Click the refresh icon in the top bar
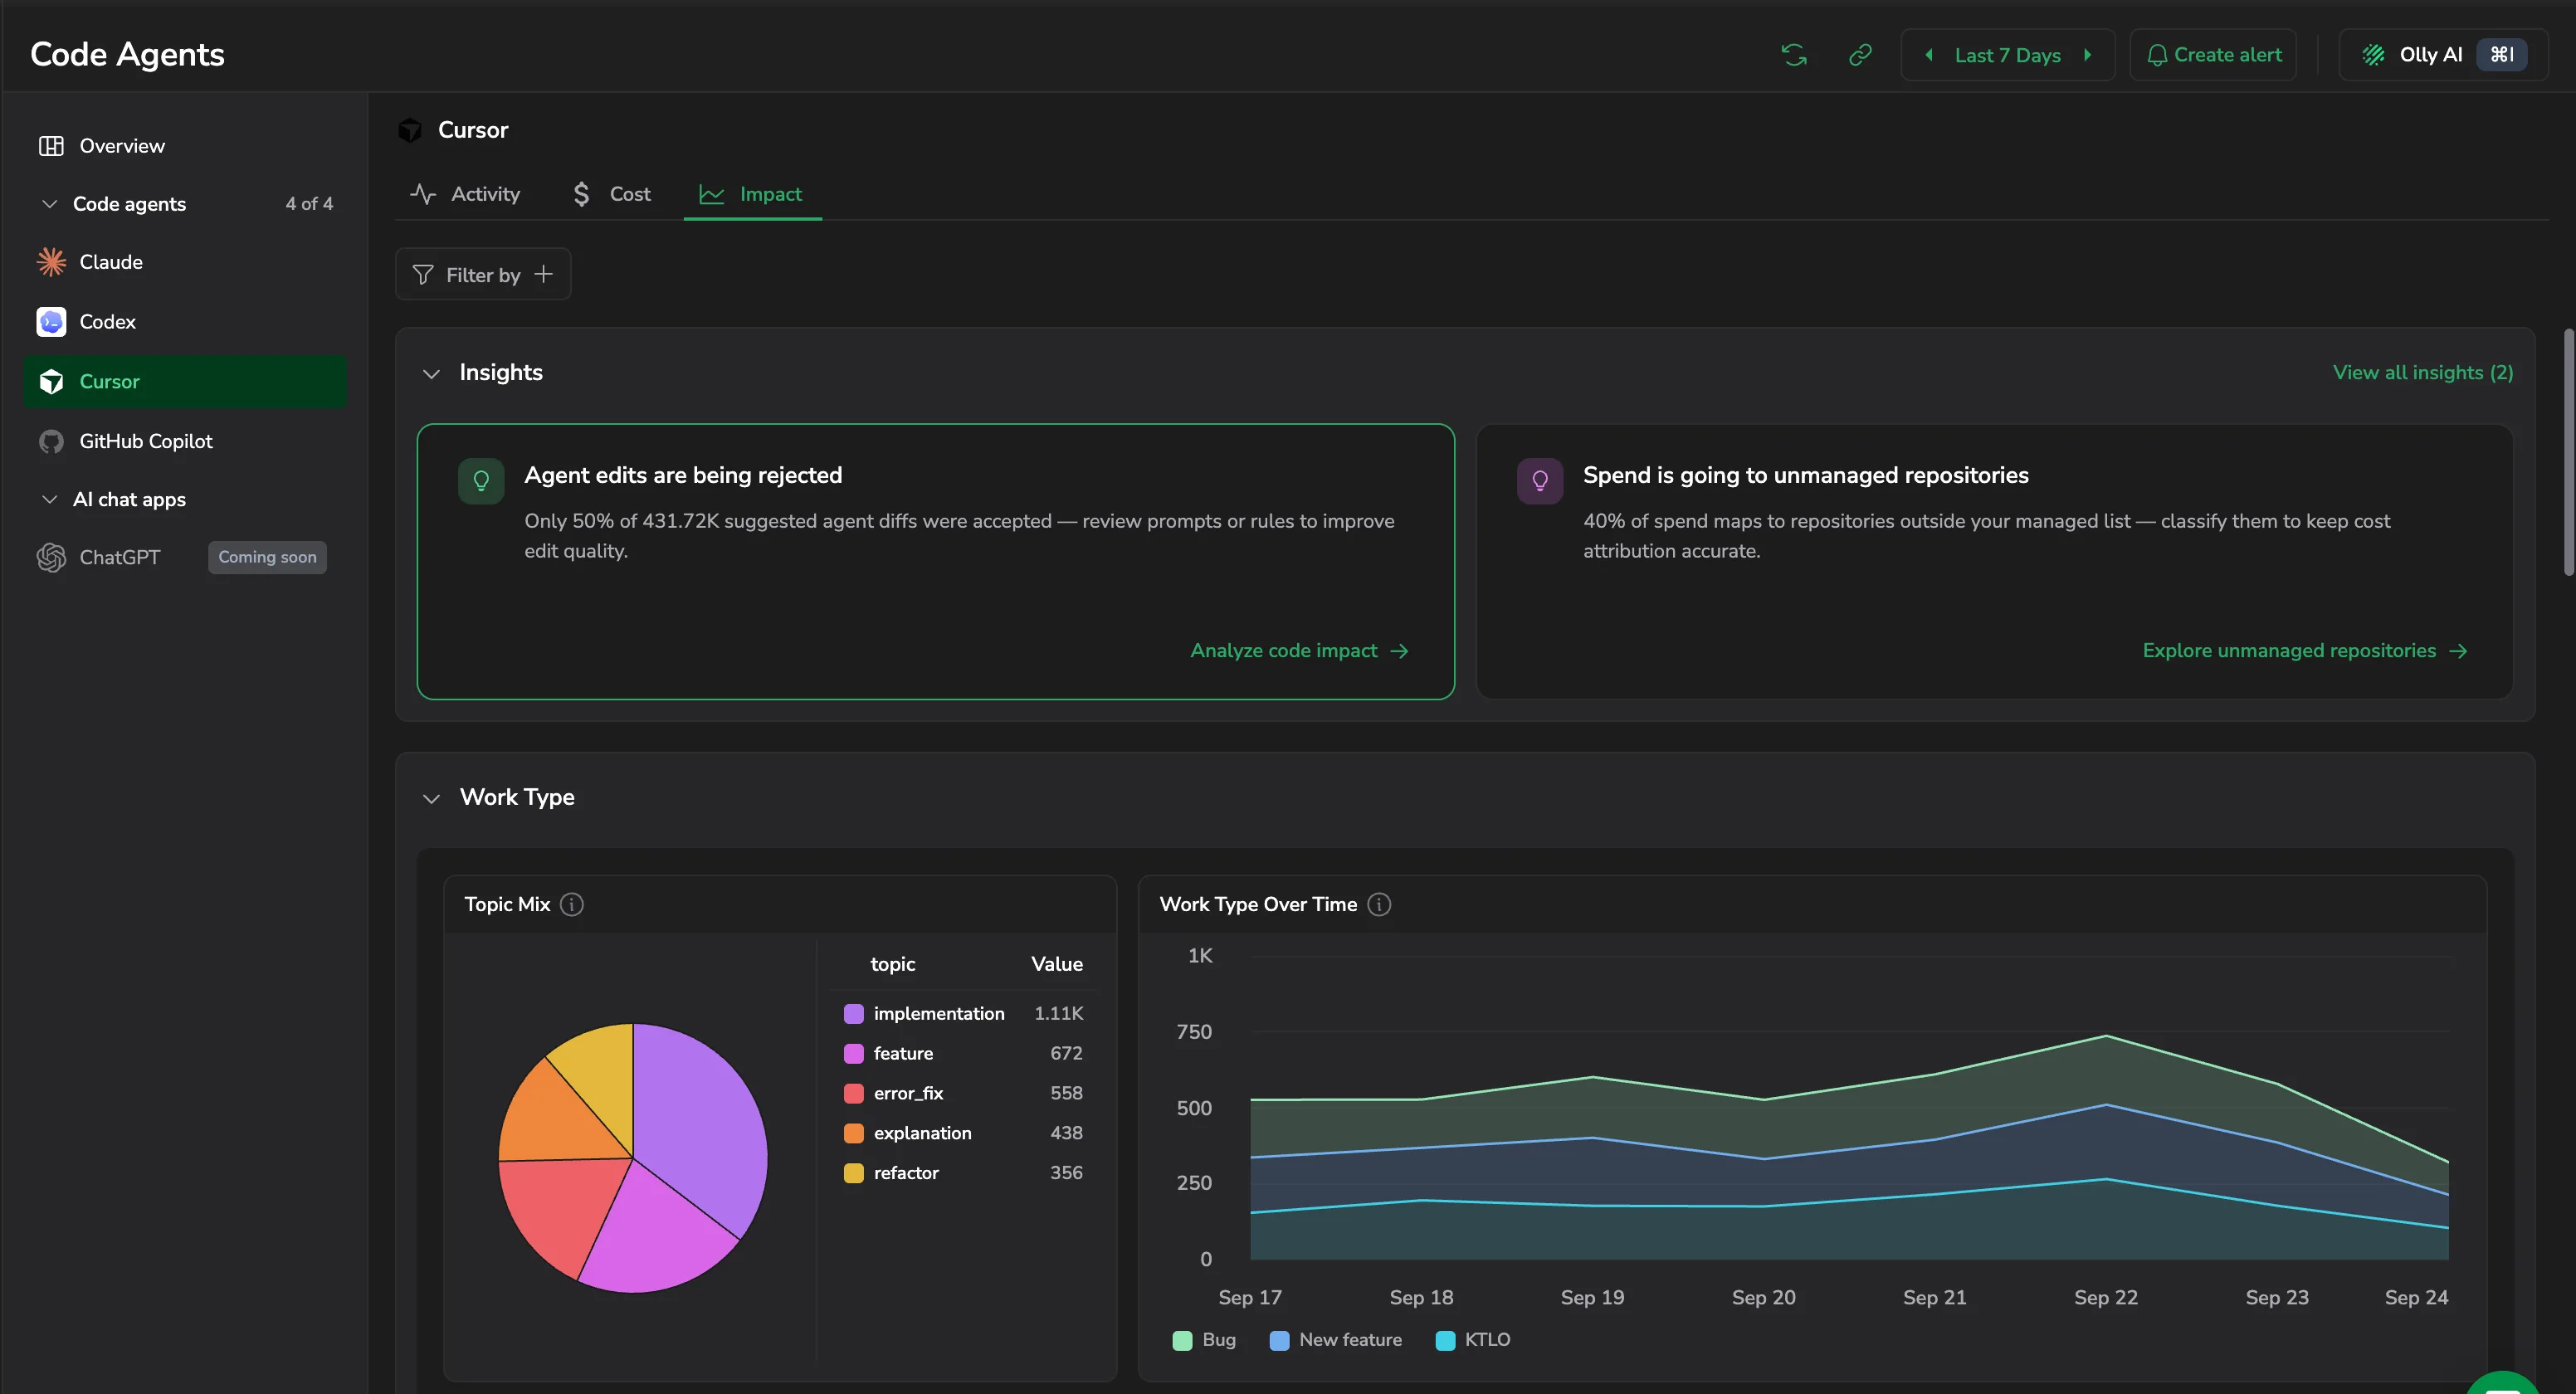 click(1794, 55)
